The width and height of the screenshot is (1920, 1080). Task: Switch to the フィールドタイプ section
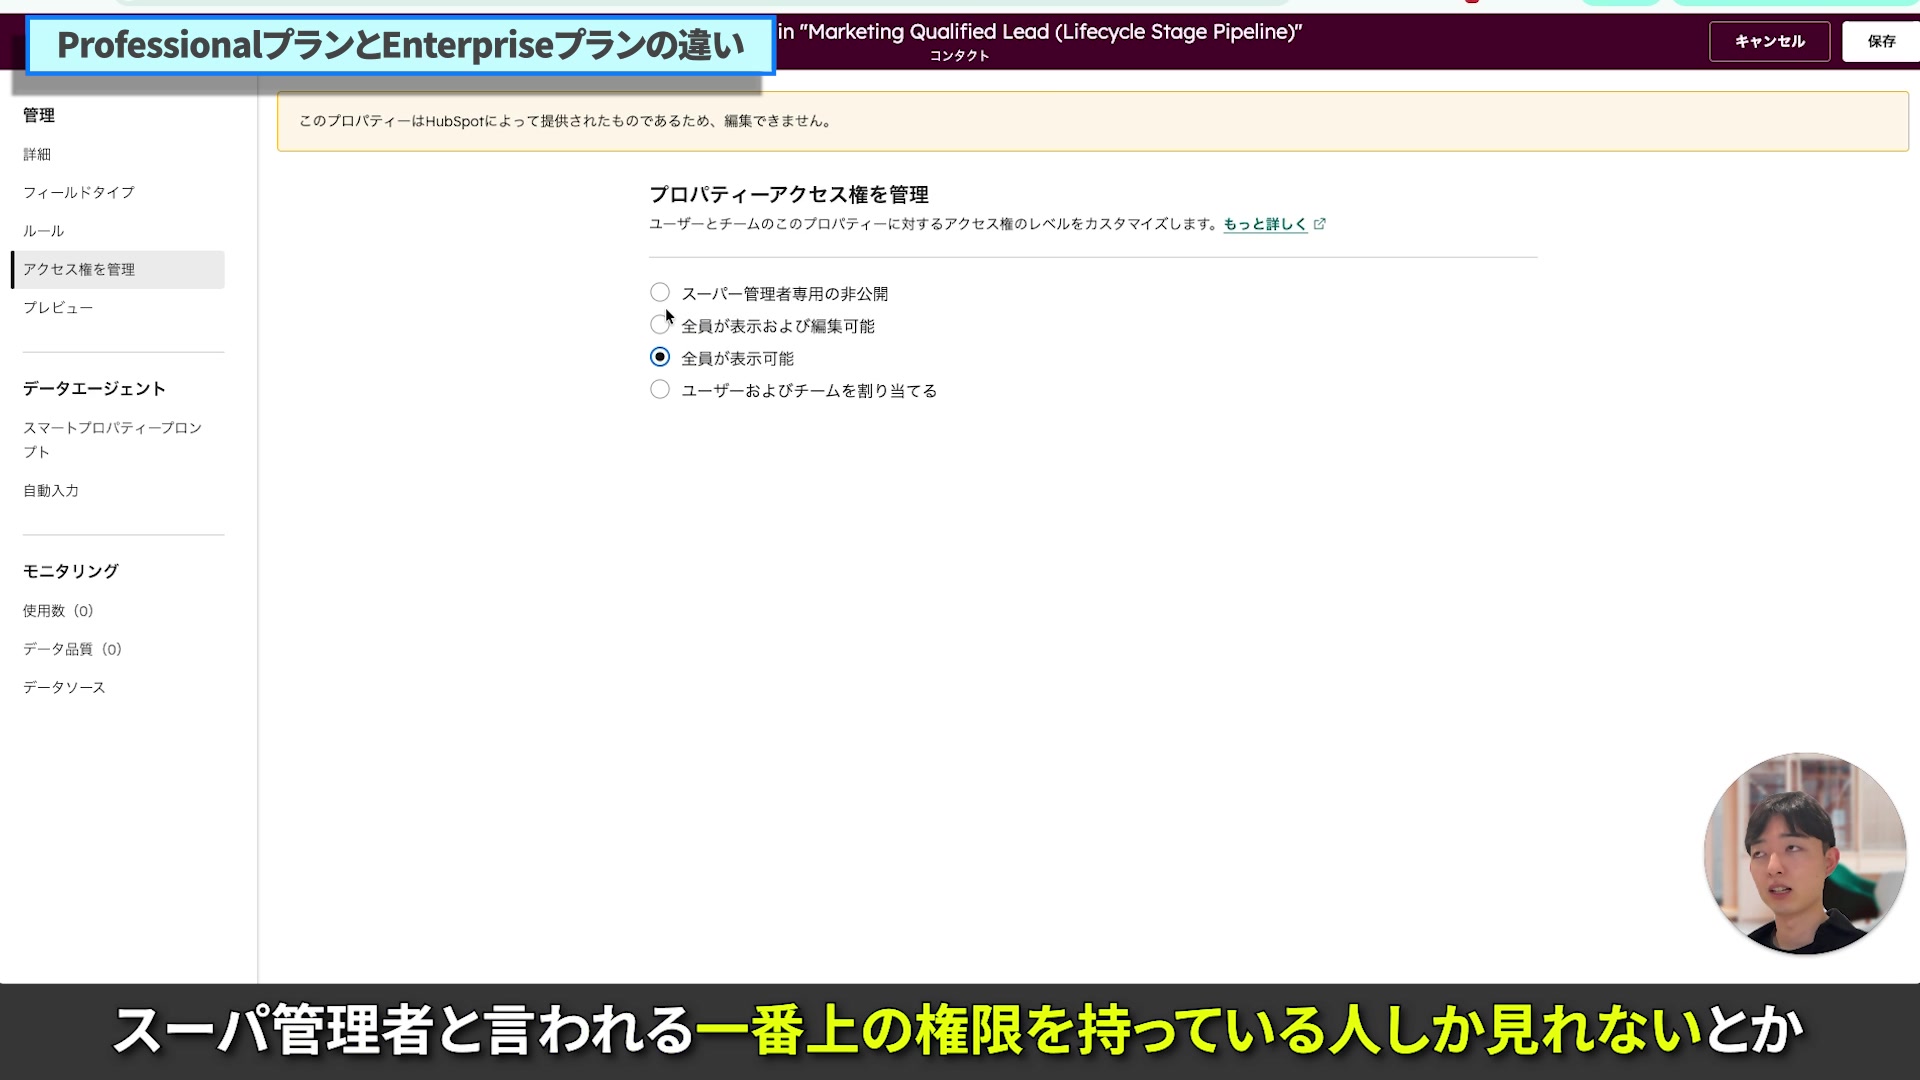[79, 192]
